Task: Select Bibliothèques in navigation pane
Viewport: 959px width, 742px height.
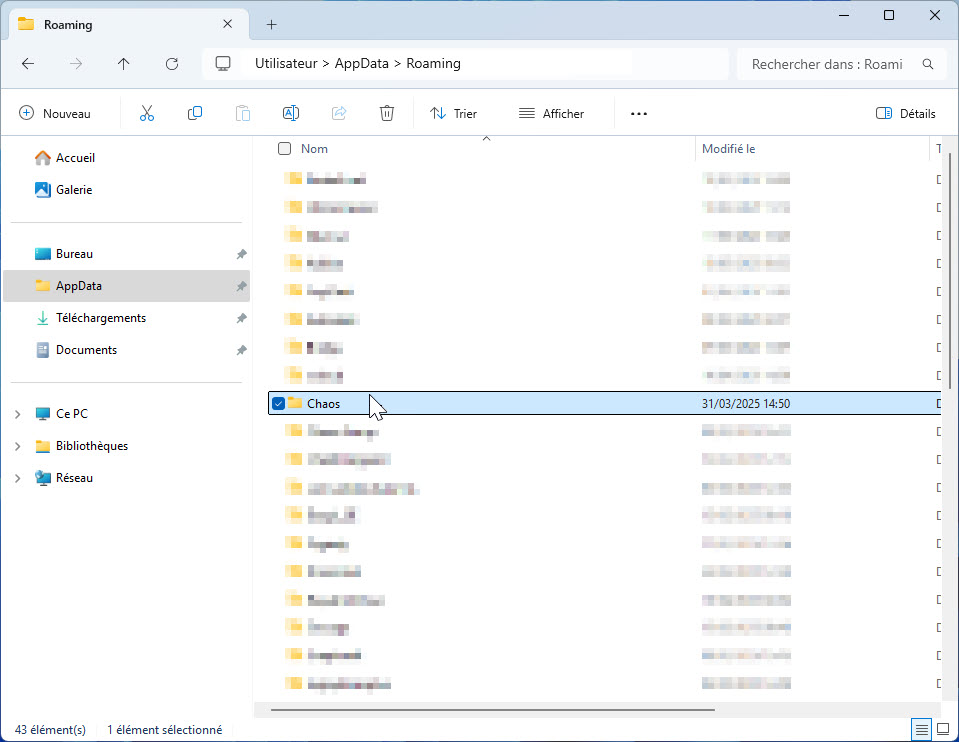Action: click(92, 446)
